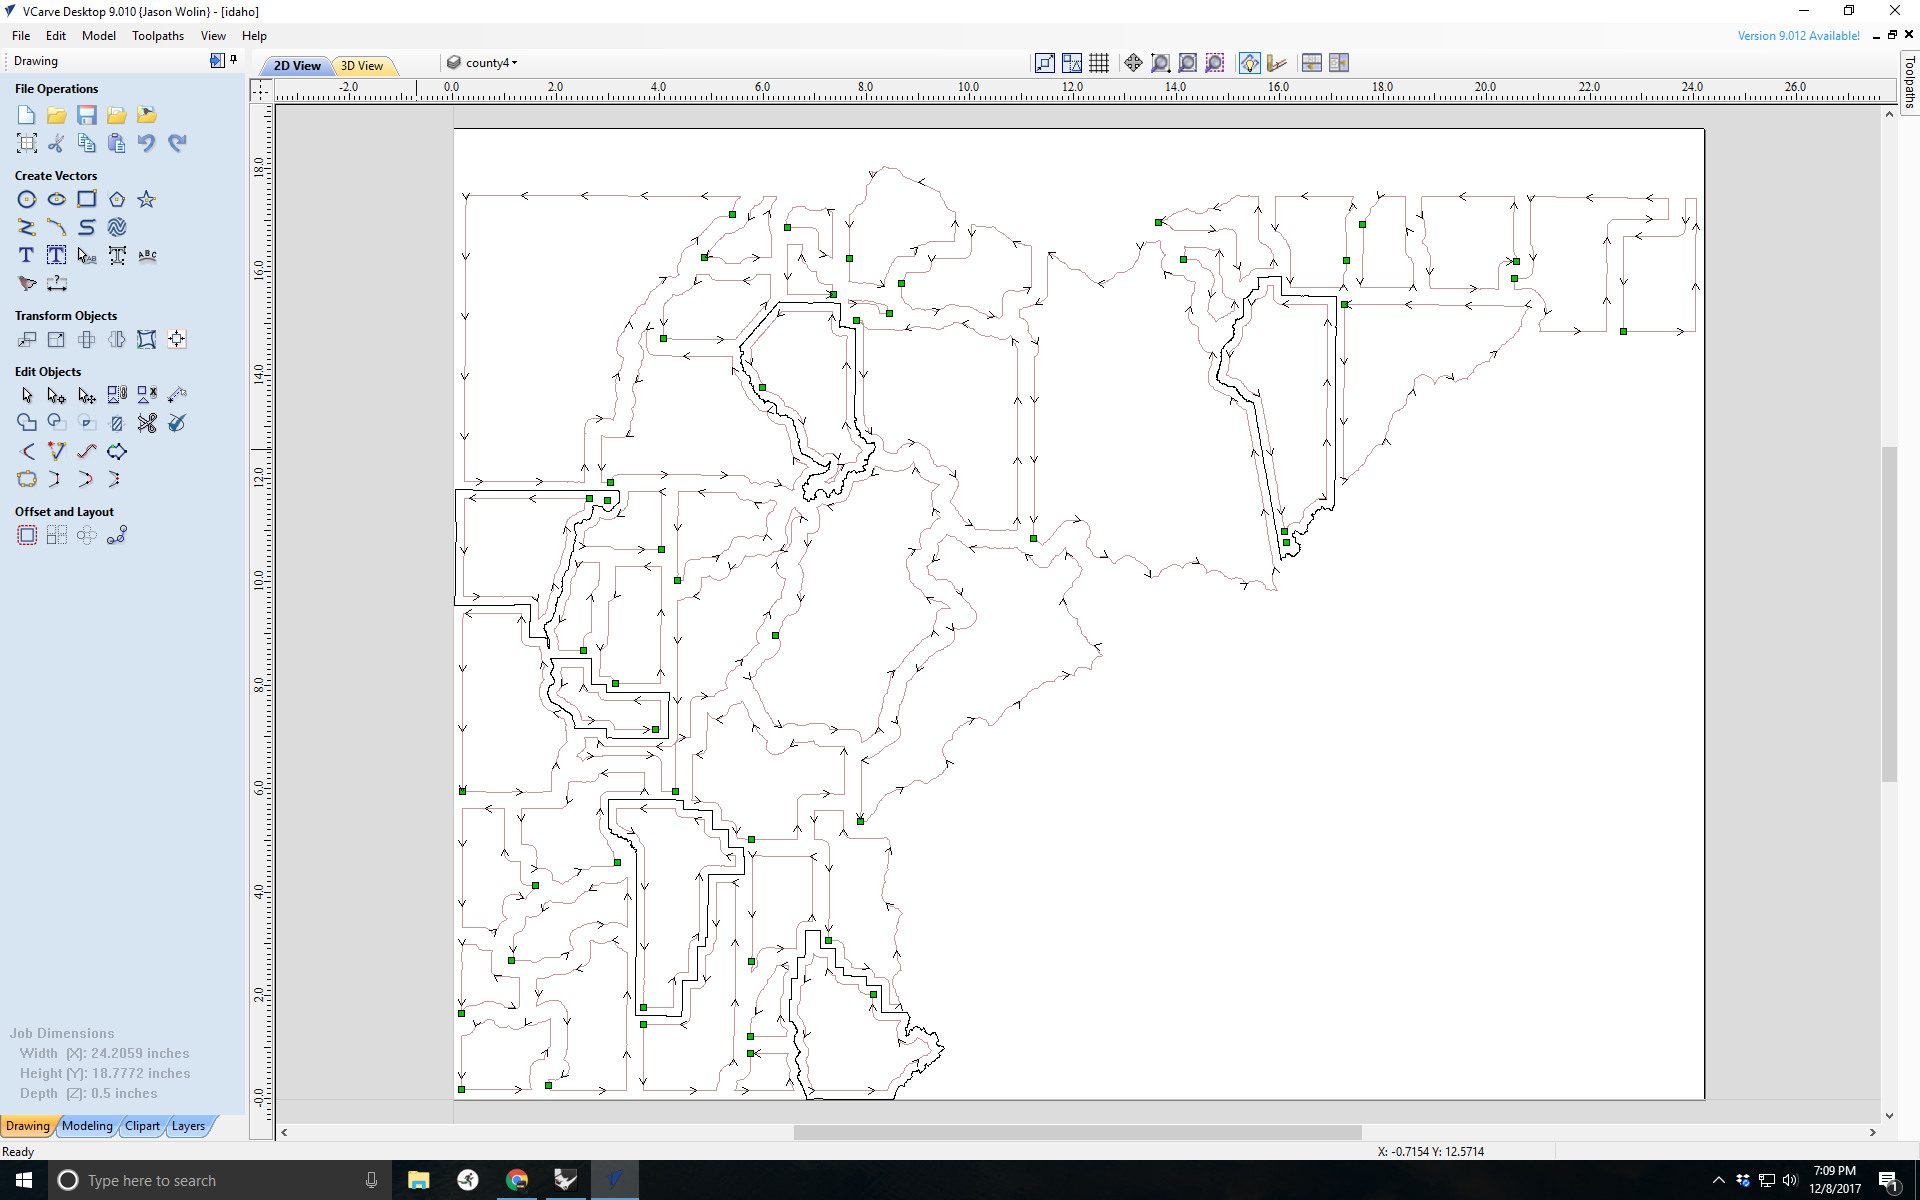Select the Draw Ellipse tool

point(57,199)
